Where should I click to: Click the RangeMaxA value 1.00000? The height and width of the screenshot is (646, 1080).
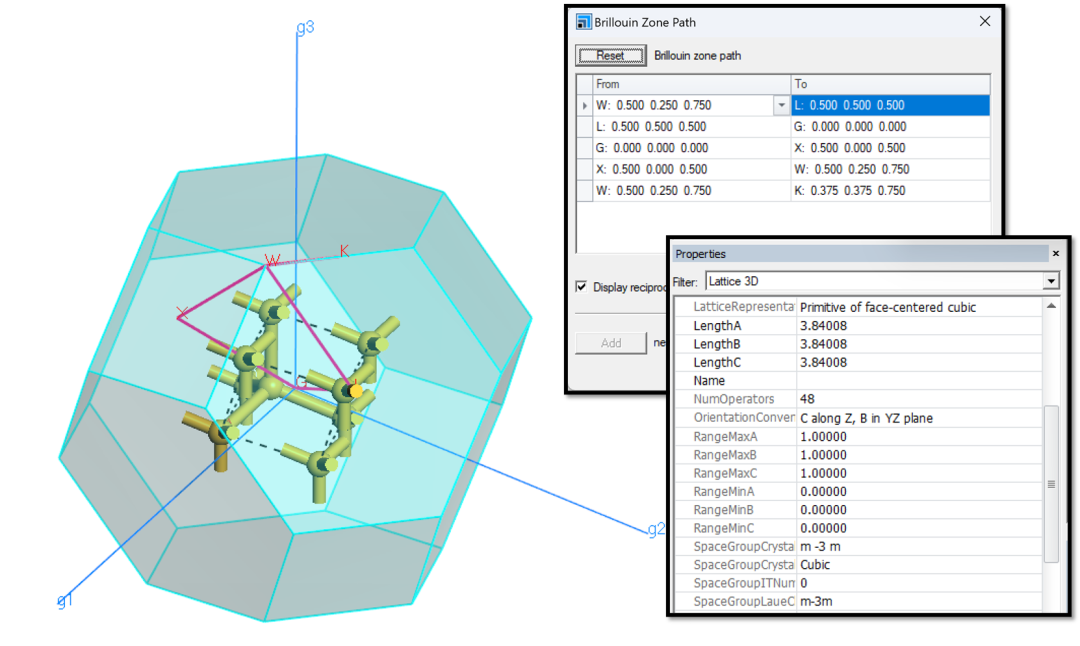point(920,437)
